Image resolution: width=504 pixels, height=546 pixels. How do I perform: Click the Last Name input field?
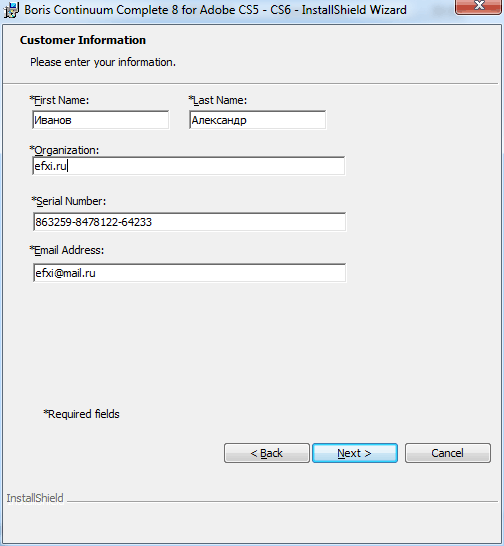tap(258, 120)
